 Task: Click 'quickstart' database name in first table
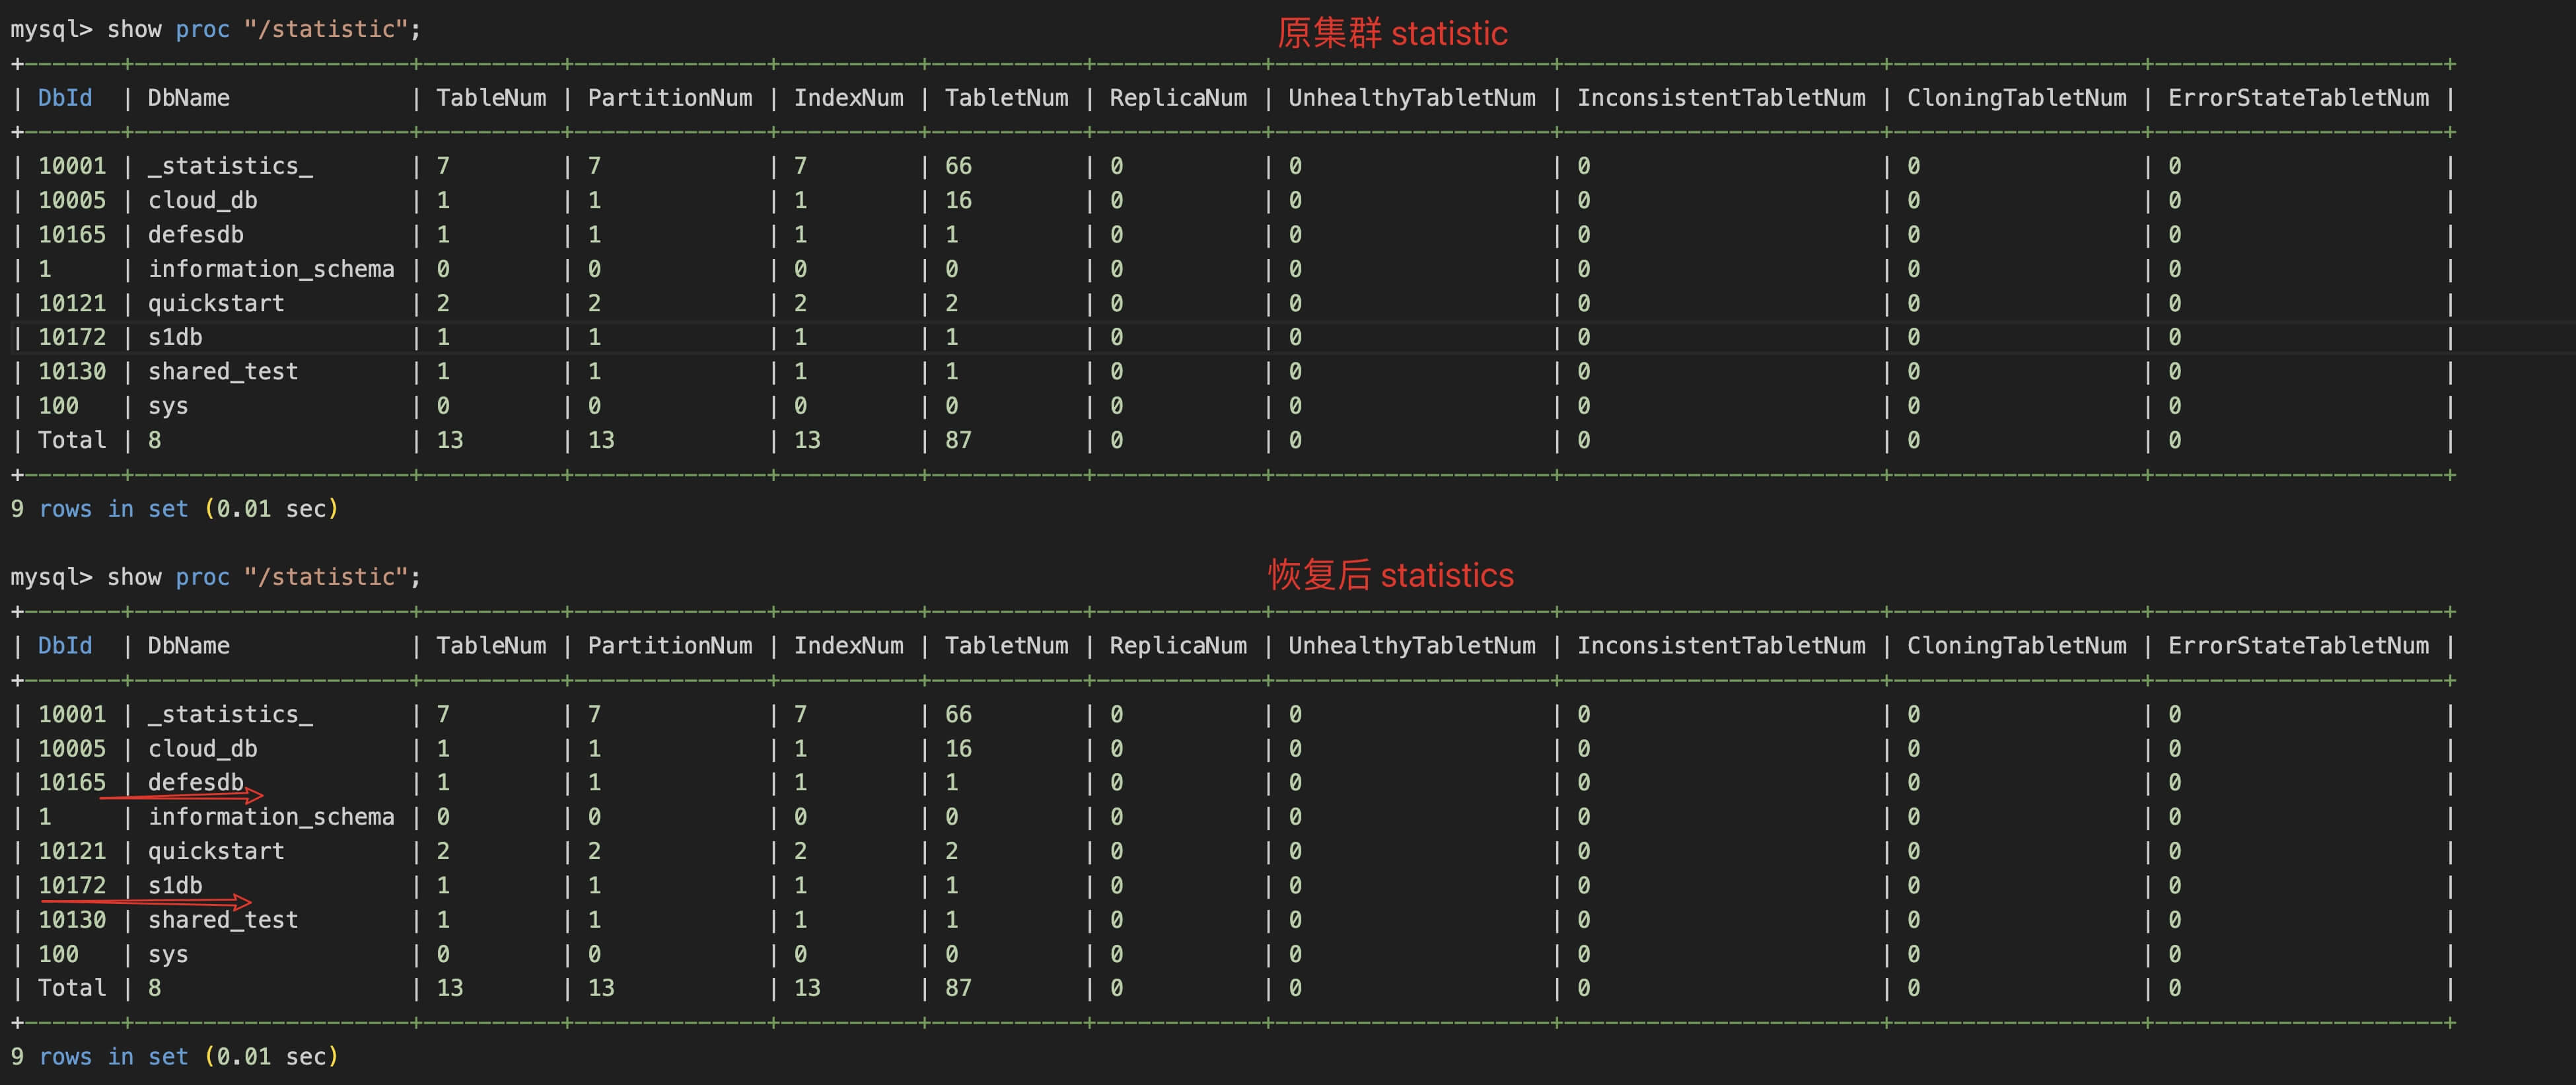click(216, 303)
